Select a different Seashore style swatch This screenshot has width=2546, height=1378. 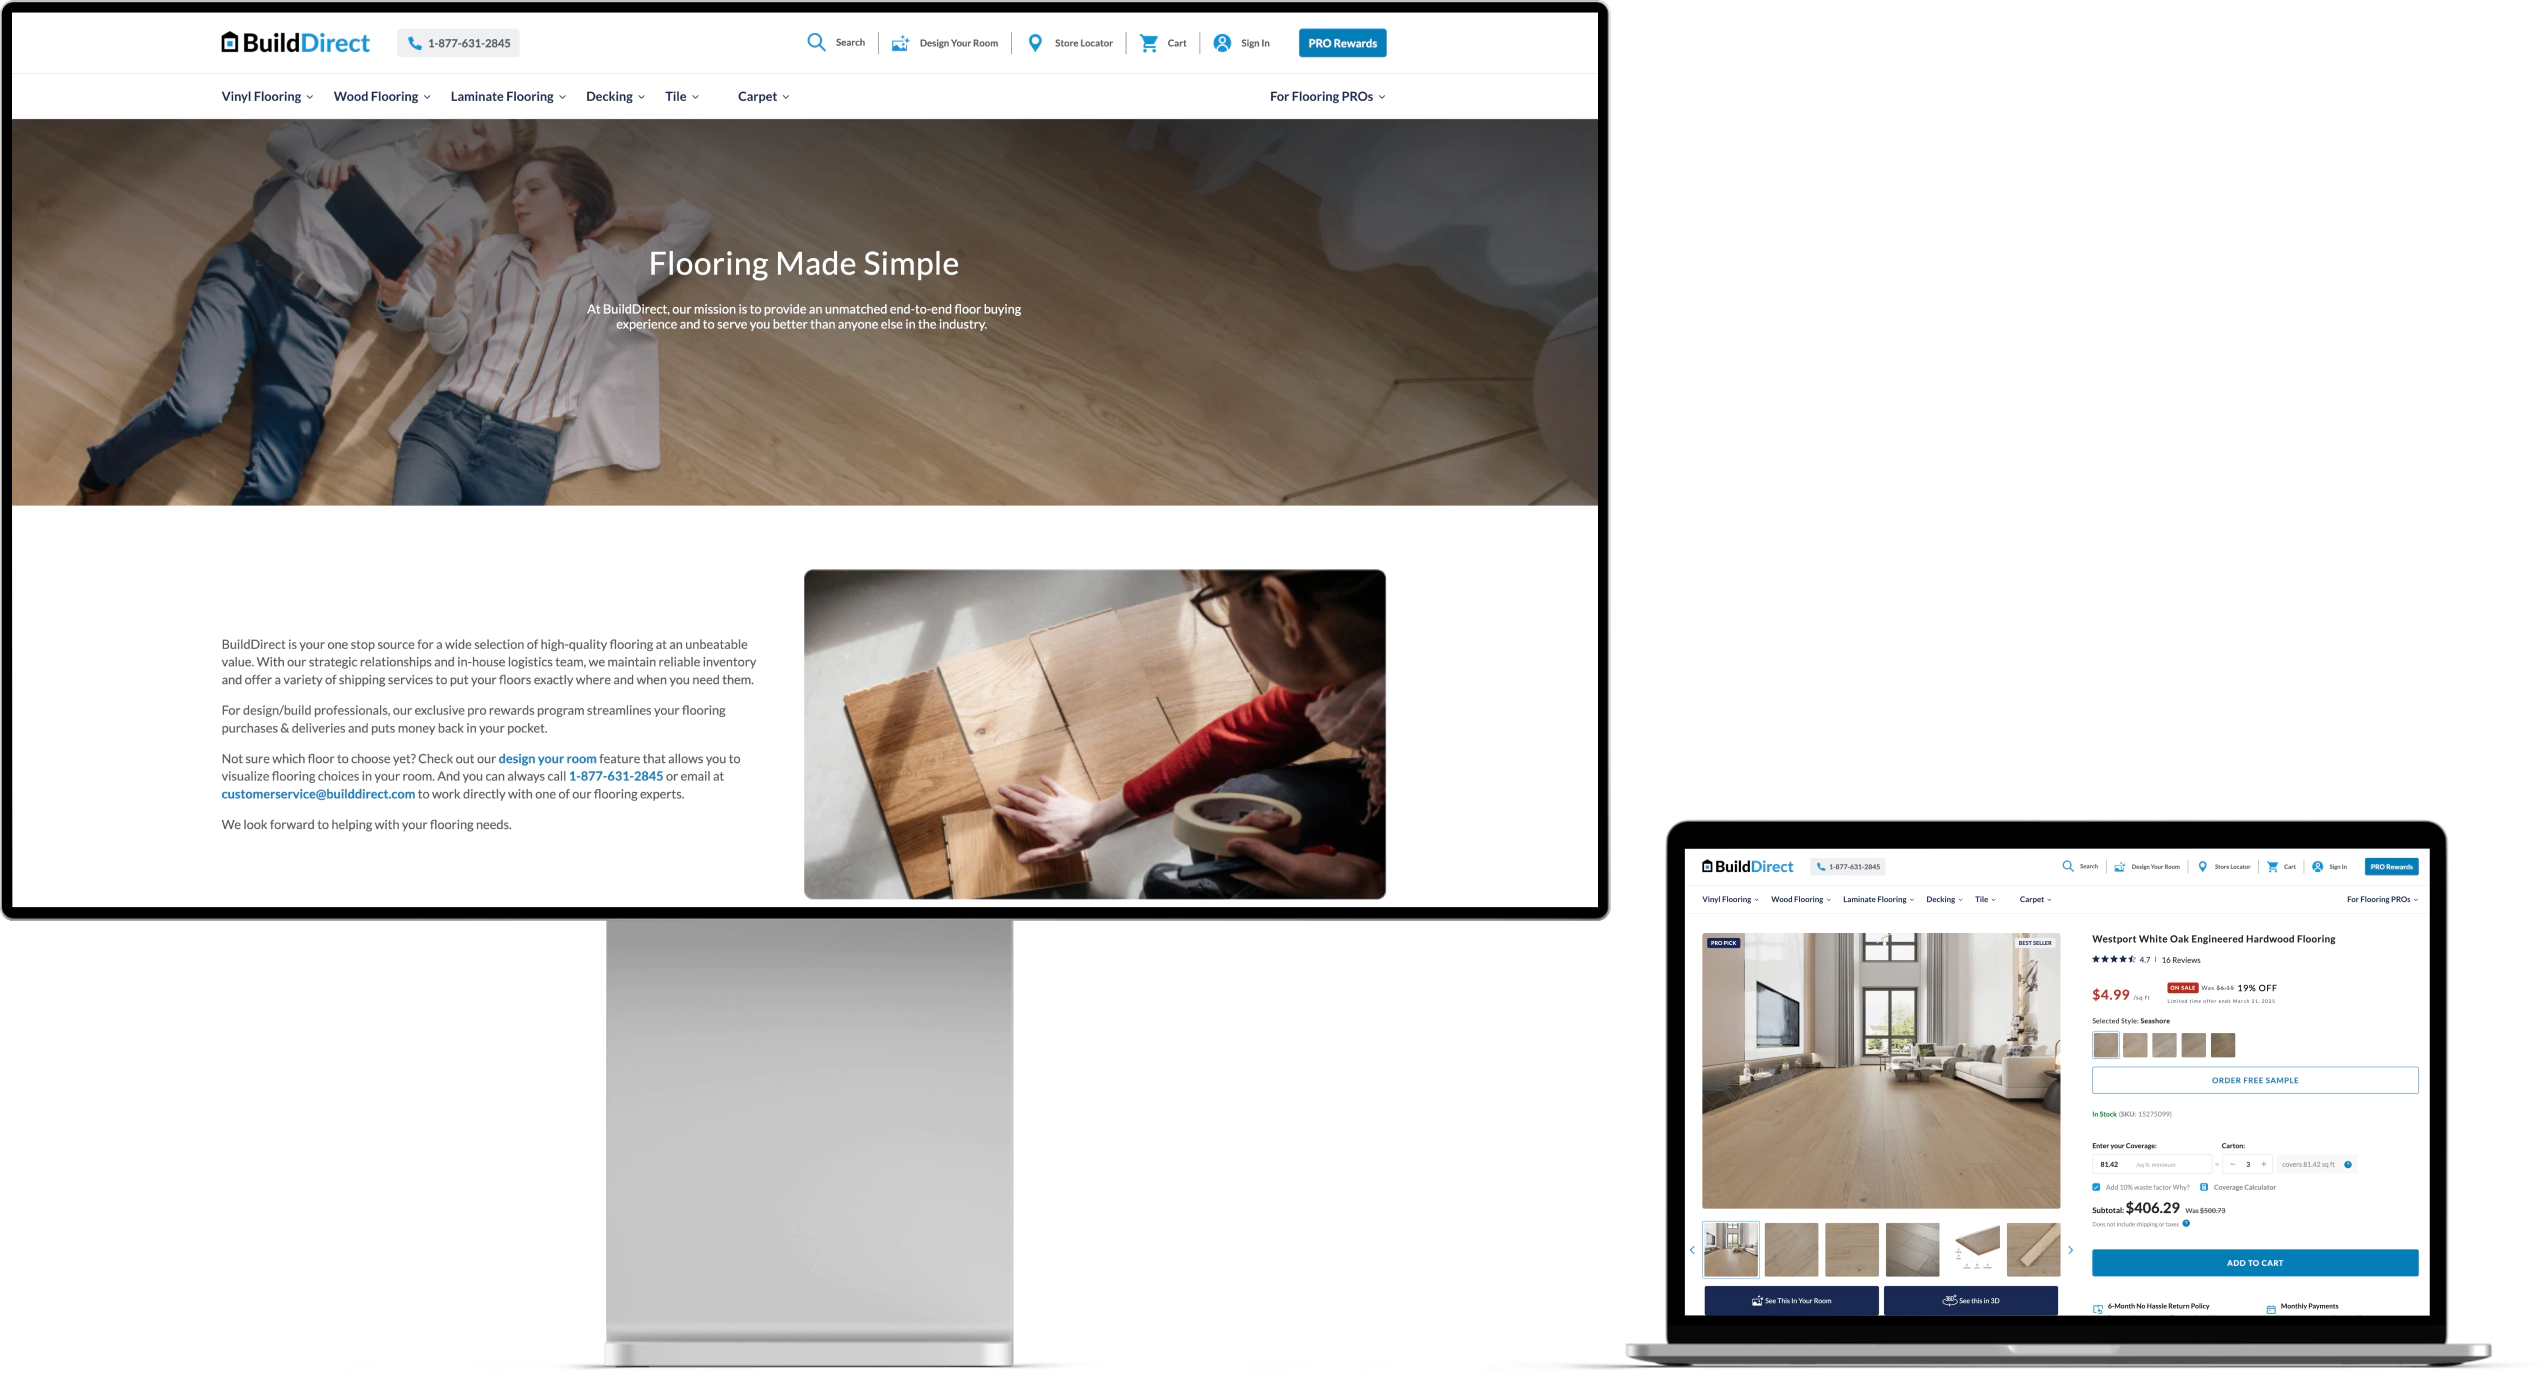pos(2135,1045)
